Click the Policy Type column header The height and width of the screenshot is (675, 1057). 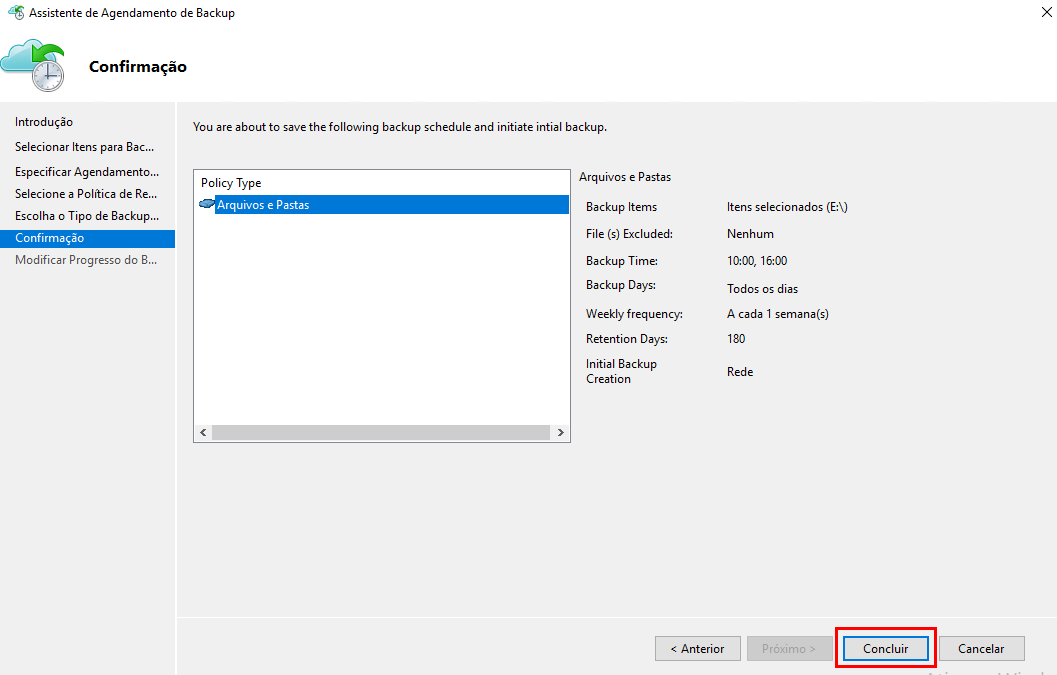(x=231, y=183)
